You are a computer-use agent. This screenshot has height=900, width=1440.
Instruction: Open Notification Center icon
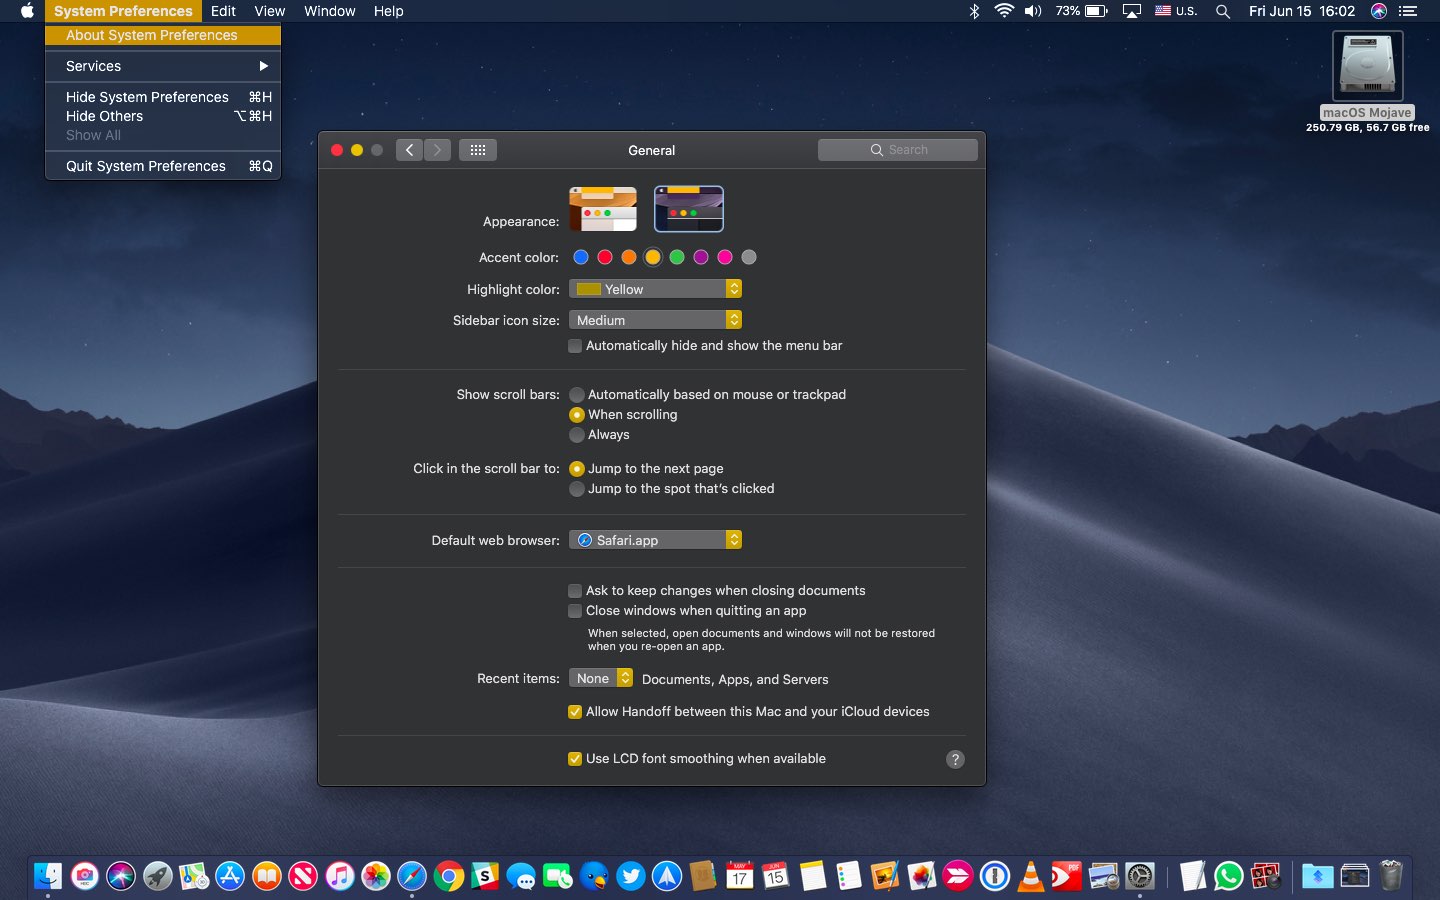click(1408, 11)
